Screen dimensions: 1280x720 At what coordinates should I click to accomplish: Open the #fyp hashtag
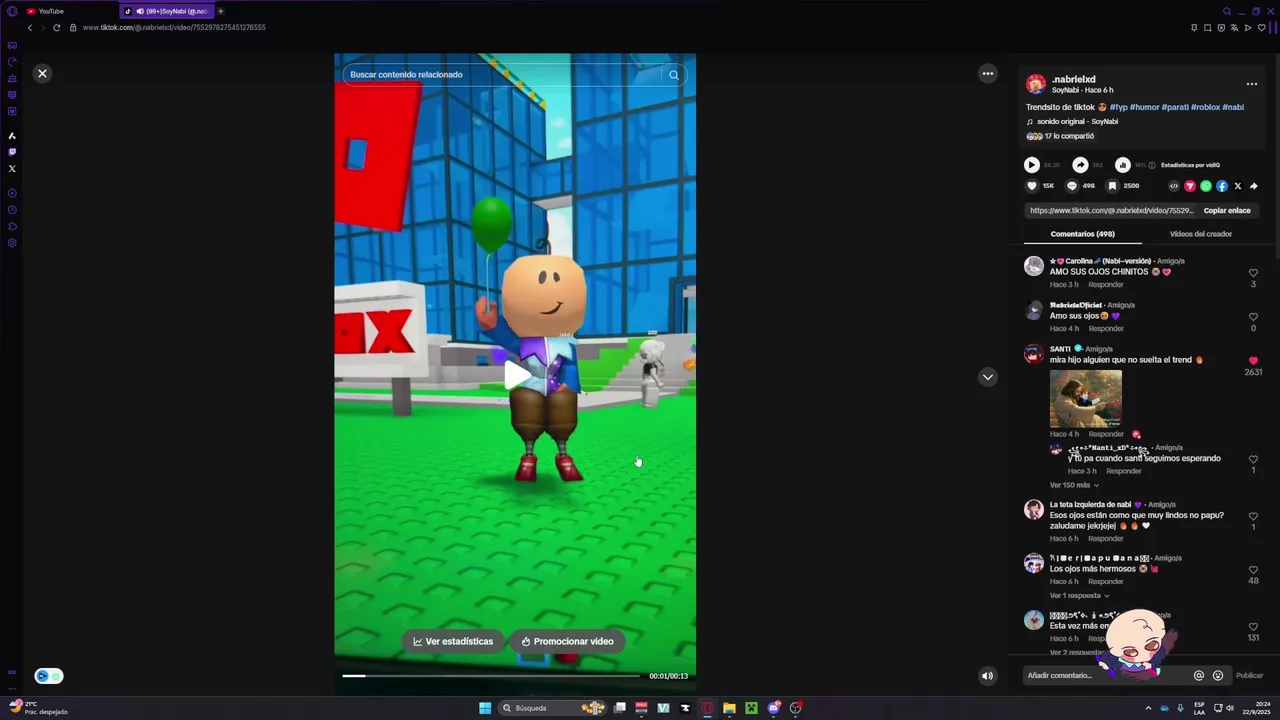pos(1118,107)
